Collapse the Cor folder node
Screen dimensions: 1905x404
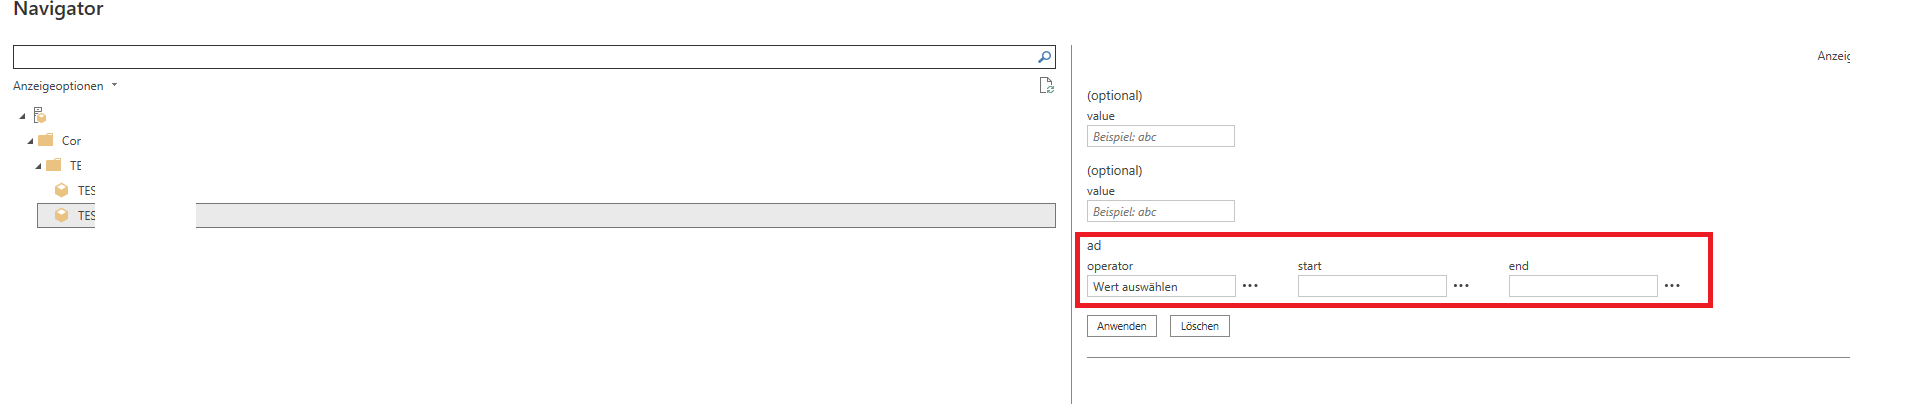[x=30, y=141]
